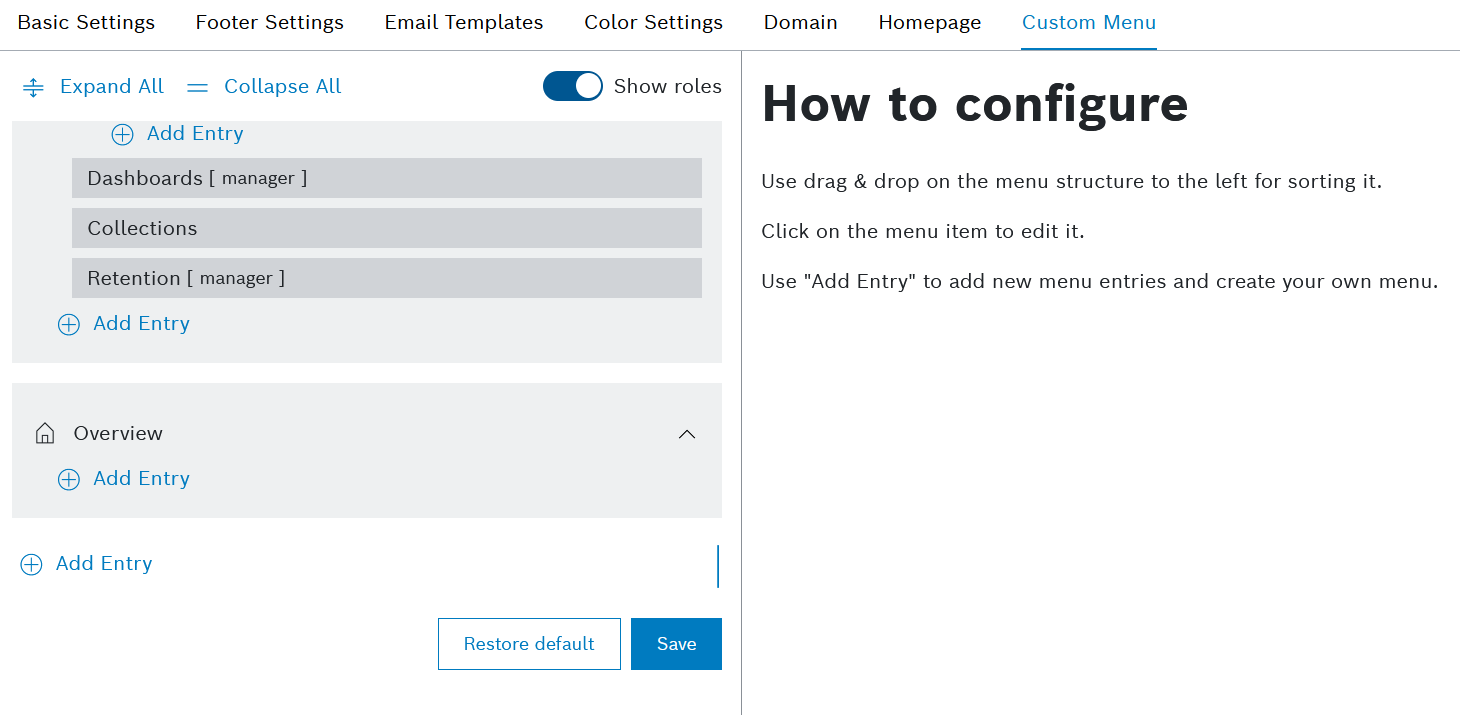The width and height of the screenshot is (1460, 715).
Task: Collapse the Overview section with chevron
Action: pyautogui.click(x=687, y=434)
